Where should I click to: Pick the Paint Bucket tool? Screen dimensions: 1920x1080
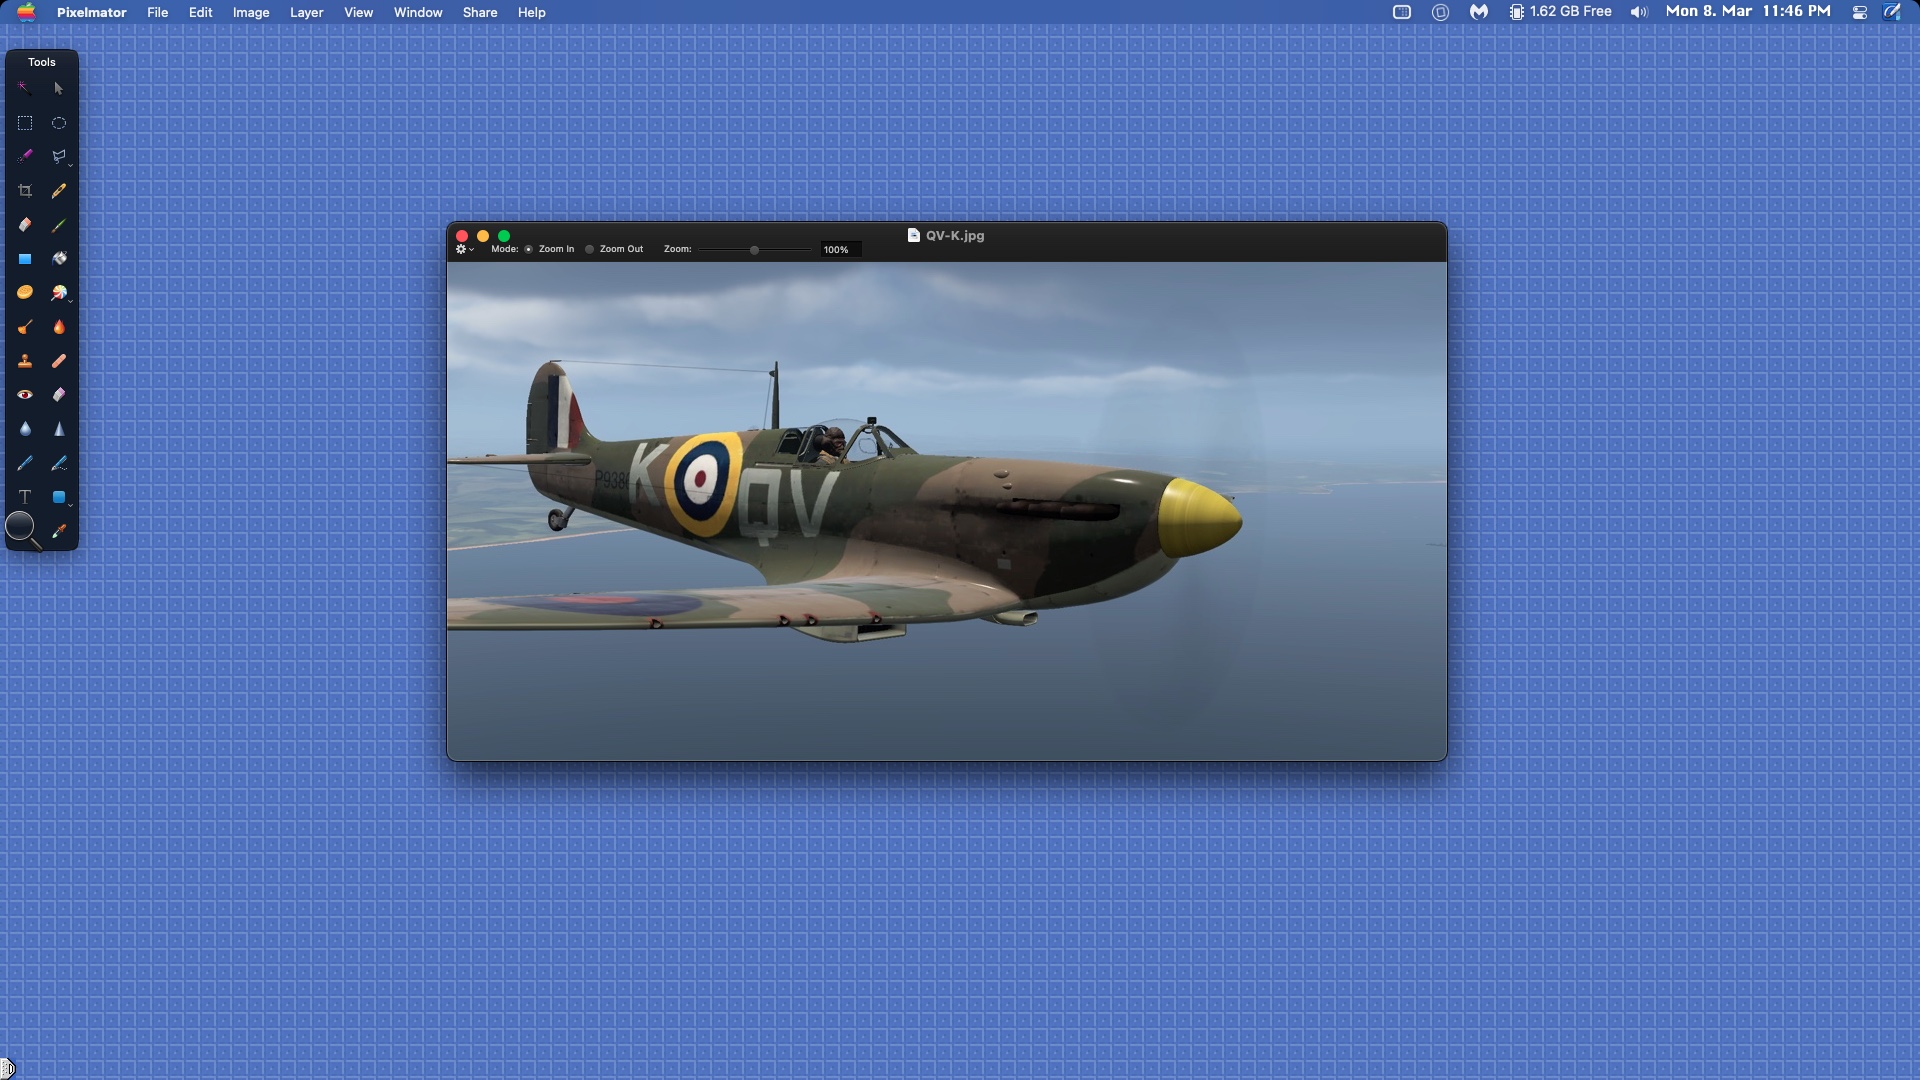(x=59, y=259)
